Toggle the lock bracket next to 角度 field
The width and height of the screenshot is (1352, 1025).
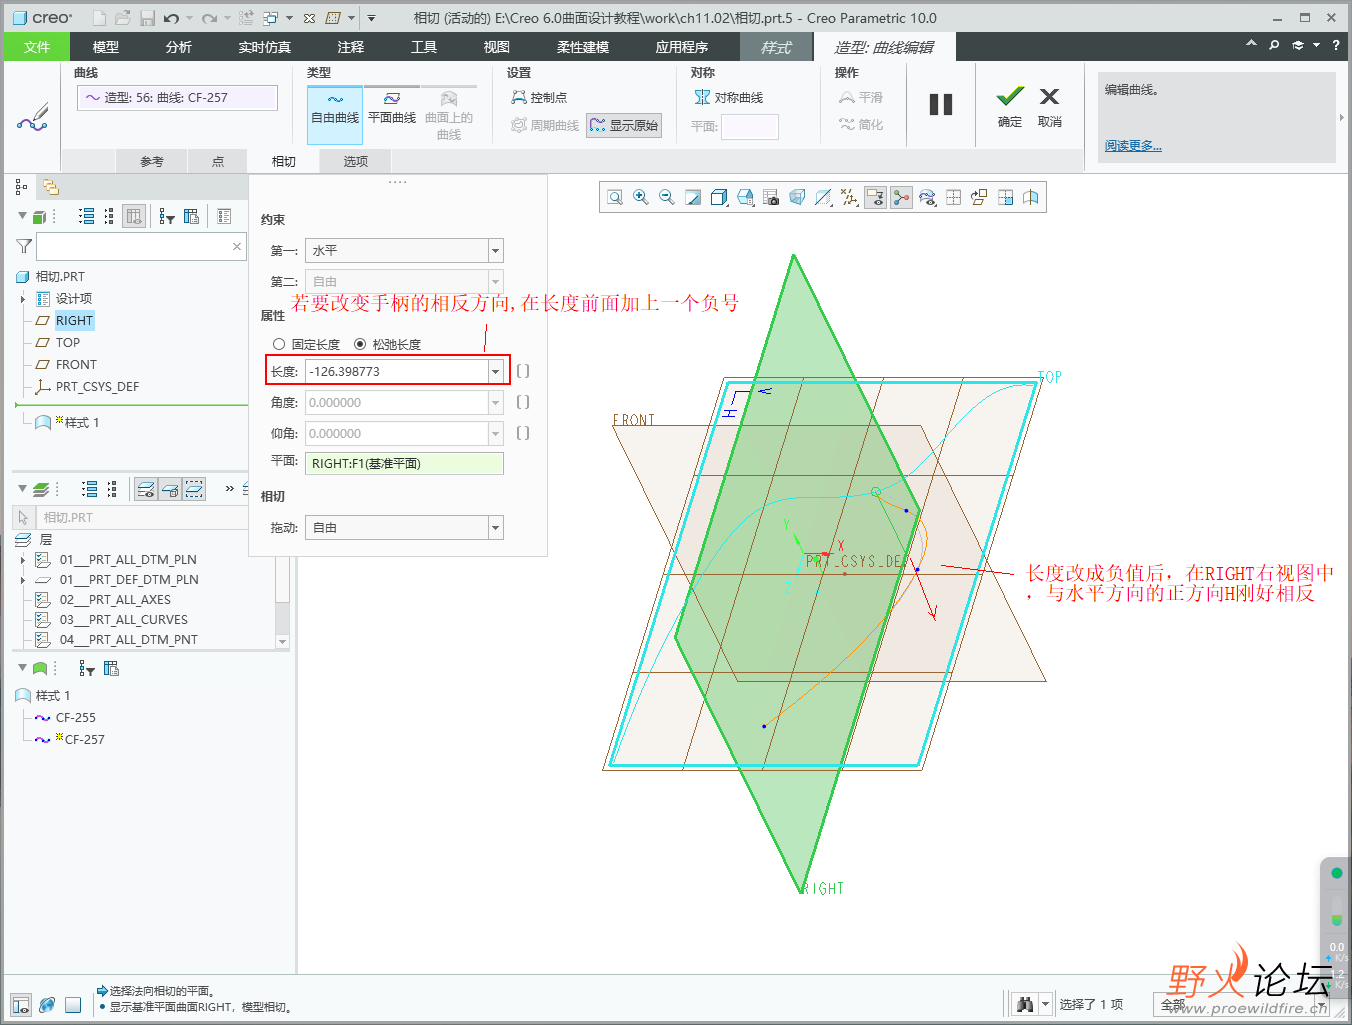click(x=523, y=402)
